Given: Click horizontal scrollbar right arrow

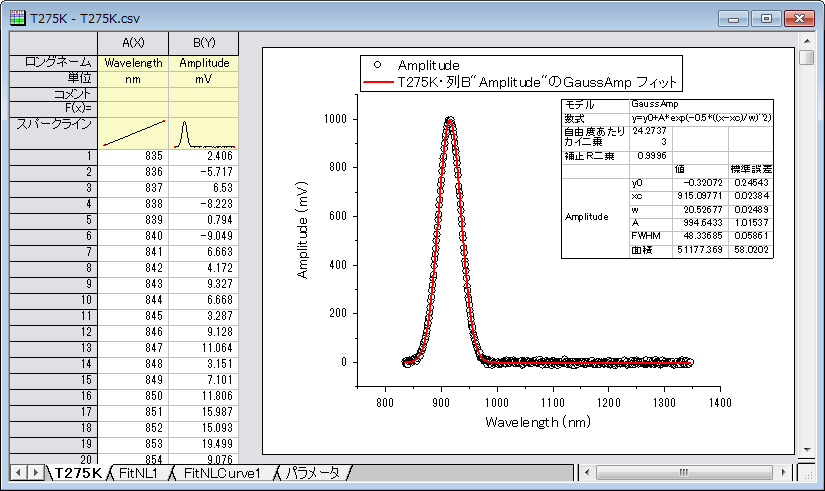Looking at the screenshot, I should (x=783, y=473).
